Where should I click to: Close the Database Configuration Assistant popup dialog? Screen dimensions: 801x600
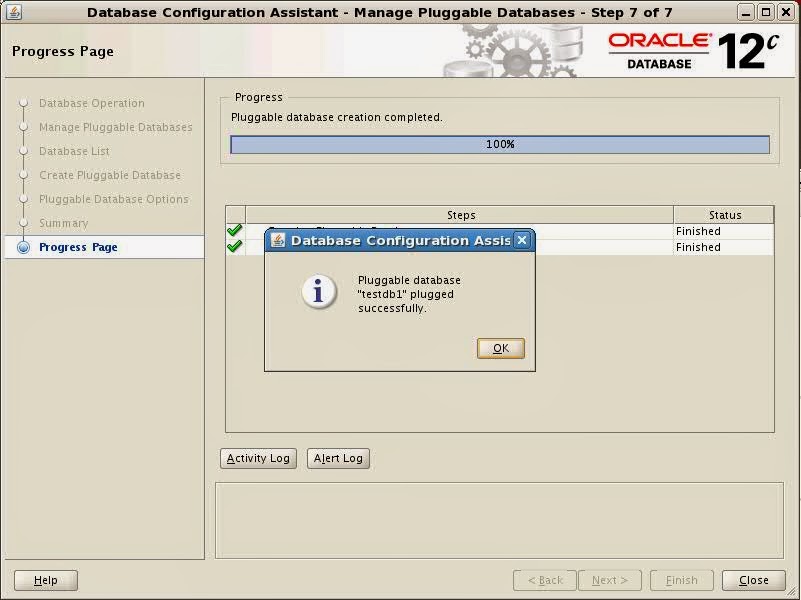(522, 240)
